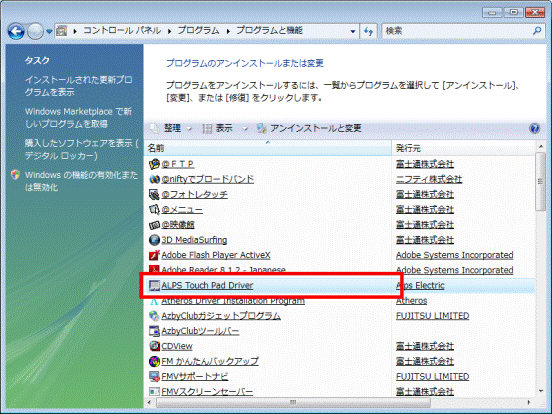Click the search magnifier icon
This screenshot has width=552, height=414.
click(537, 31)
